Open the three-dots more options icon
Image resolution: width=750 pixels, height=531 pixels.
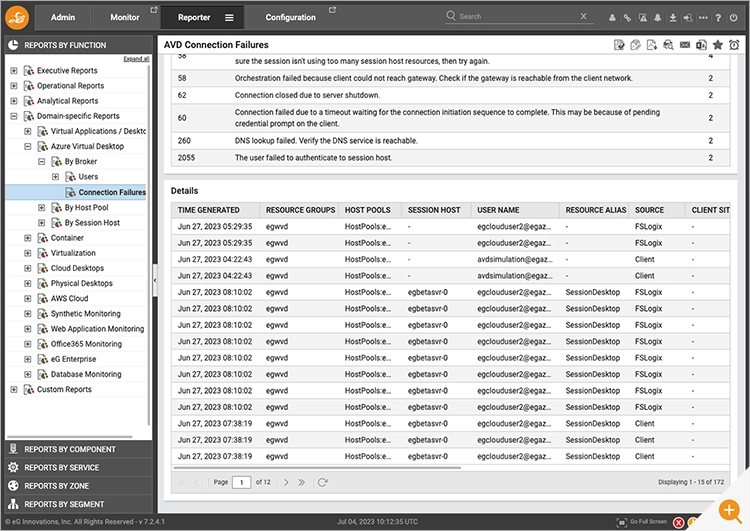pos(703,18)
